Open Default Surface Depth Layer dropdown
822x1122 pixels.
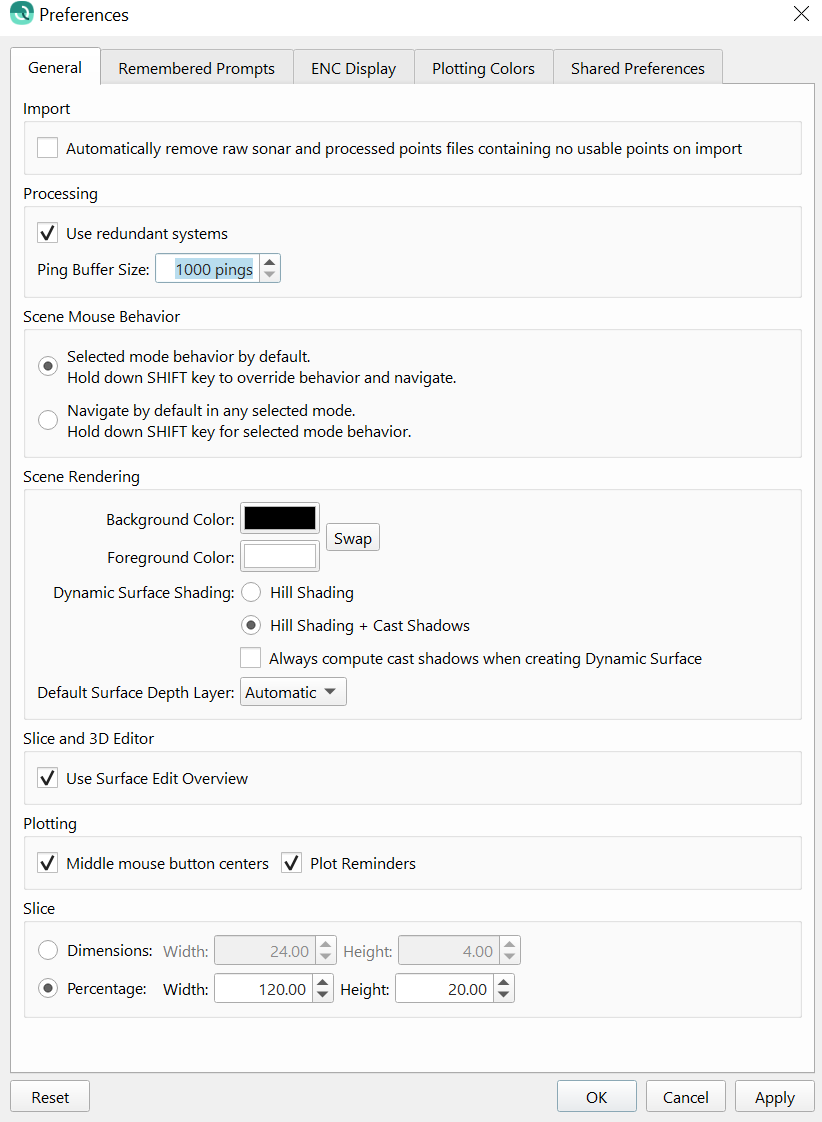293,692
